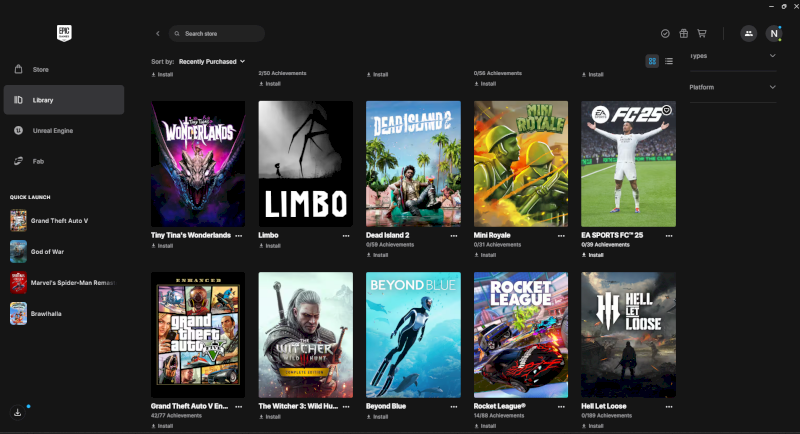Open the Limbo game cover
The height and width of the screenshot is (434, 800).
(306, 164)
